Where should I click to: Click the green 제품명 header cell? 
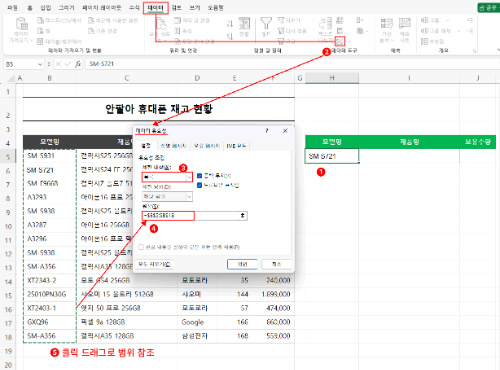click(409, 142)
